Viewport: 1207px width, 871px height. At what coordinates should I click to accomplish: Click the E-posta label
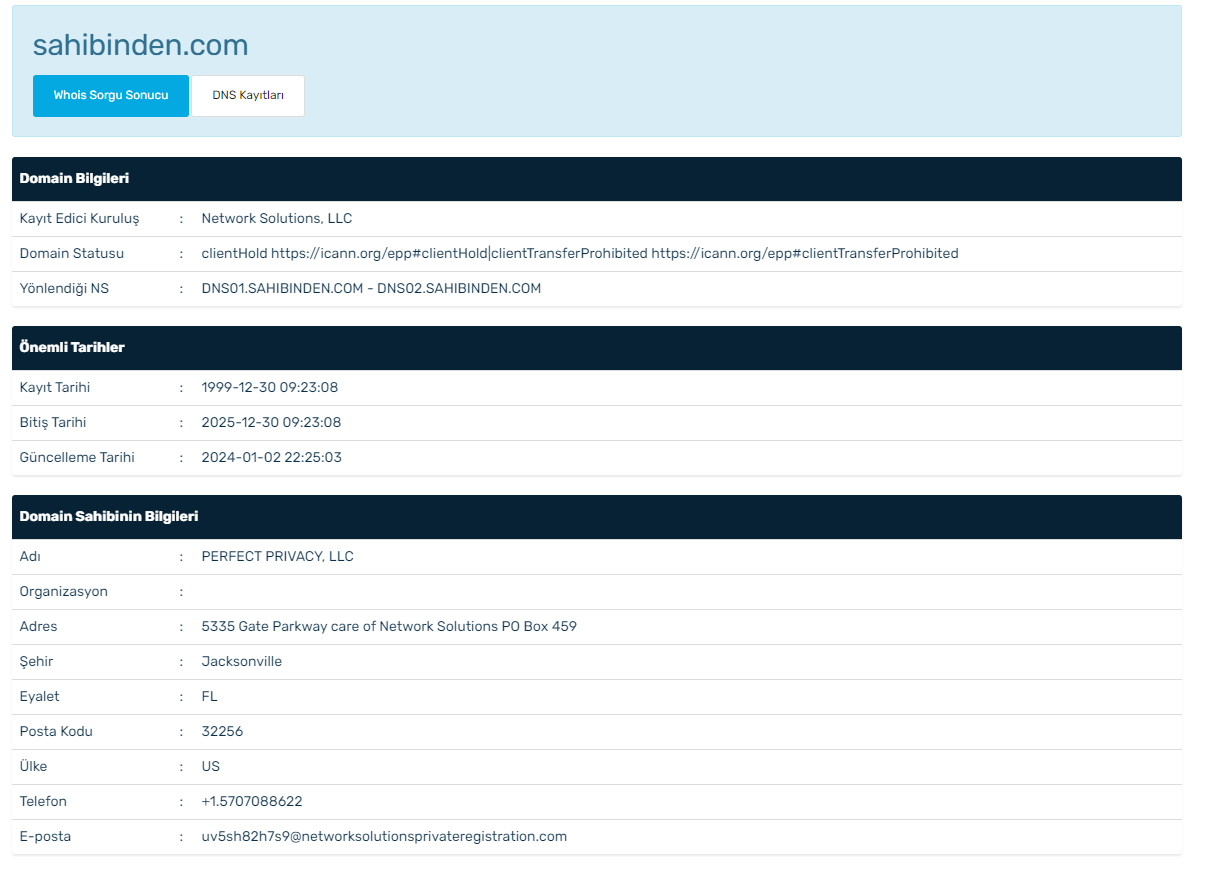pos(46,836)
